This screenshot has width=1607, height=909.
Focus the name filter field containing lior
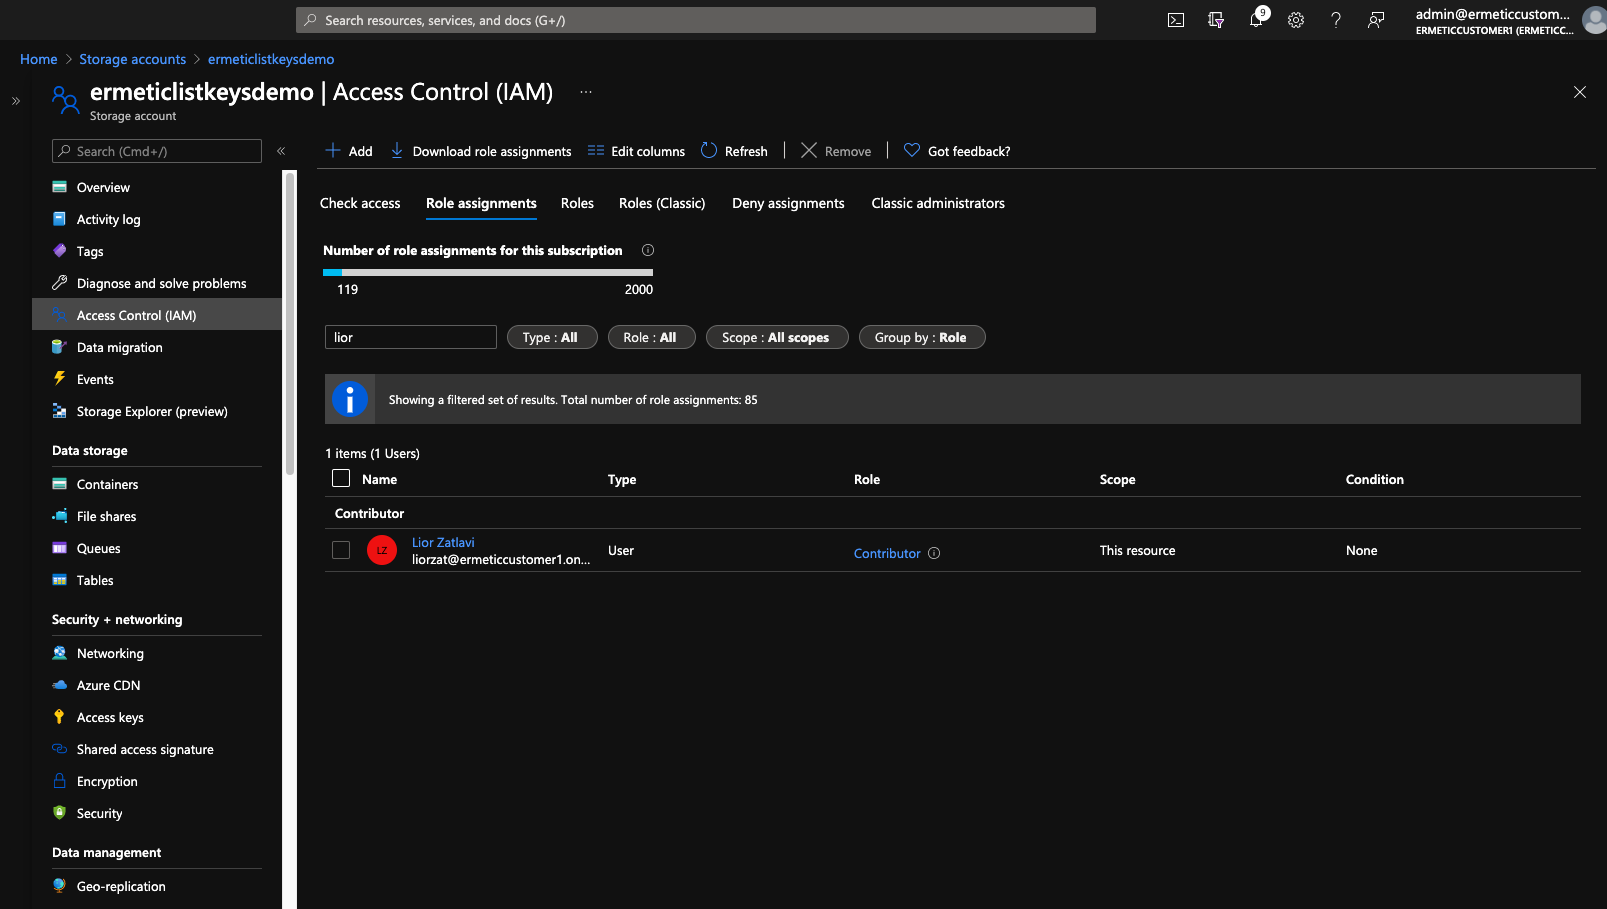point(411,337)
